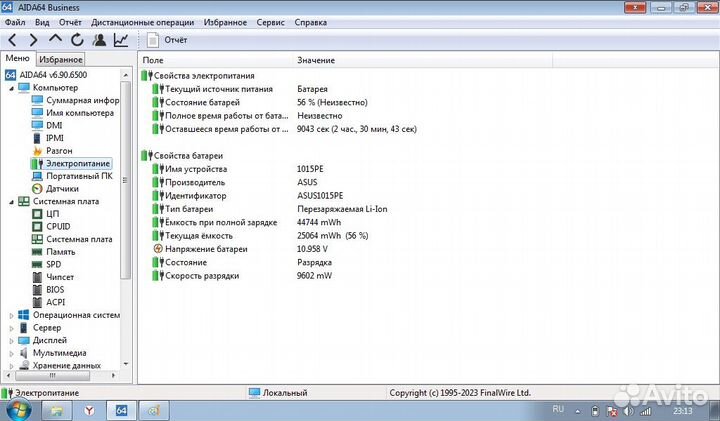The width and height of the screenshot is (720, 421).
Task: Expand the Хранение данных branch
Action: pos(11,366)
